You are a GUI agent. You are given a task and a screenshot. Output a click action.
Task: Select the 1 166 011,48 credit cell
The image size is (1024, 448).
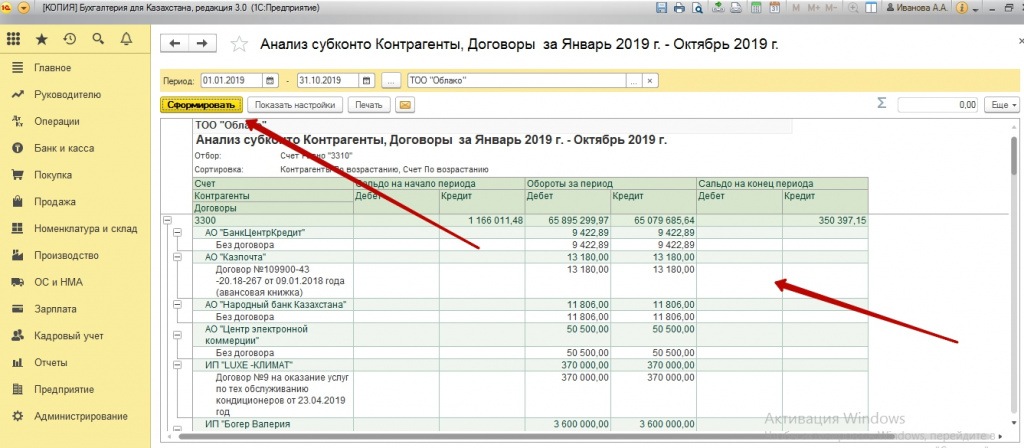tap(482, 221)
